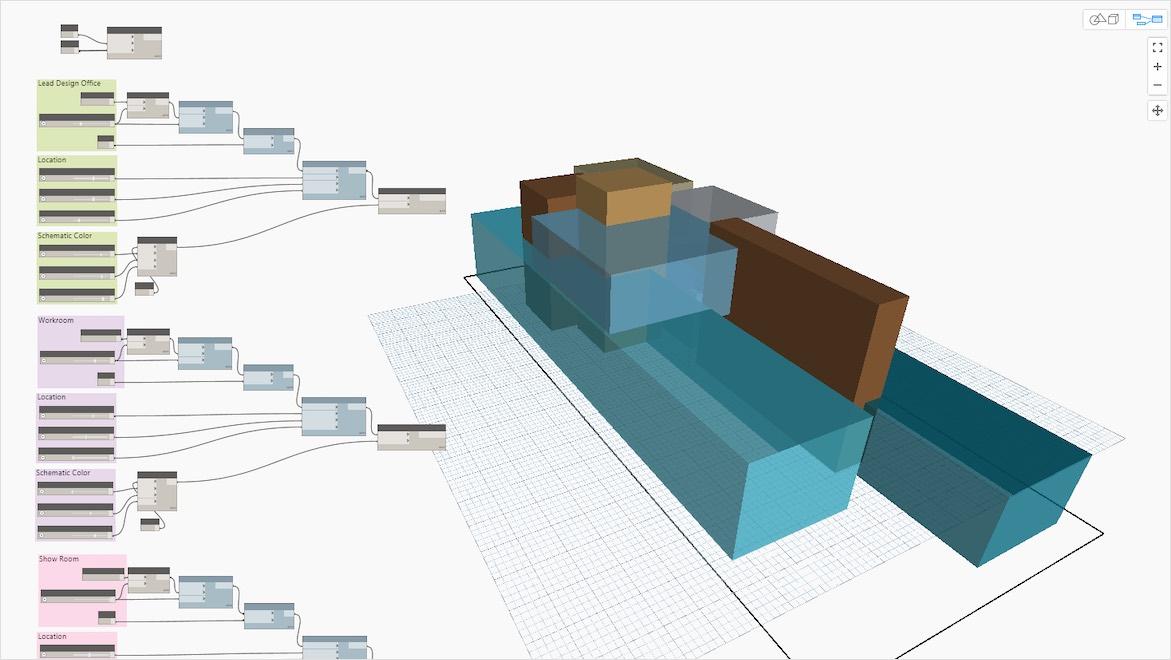This screenshot has height=660, width=1171.
Task: Select the Lead Design Office group title
Action: (x=69, y=84)
